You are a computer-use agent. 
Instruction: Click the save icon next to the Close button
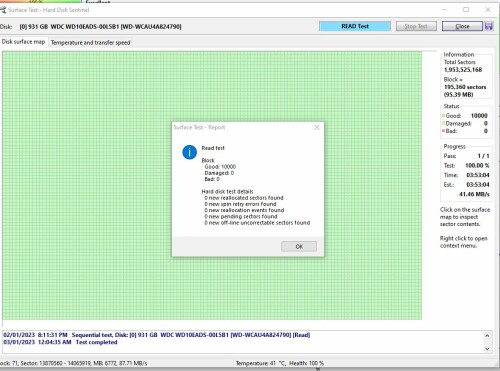[489, 26]
